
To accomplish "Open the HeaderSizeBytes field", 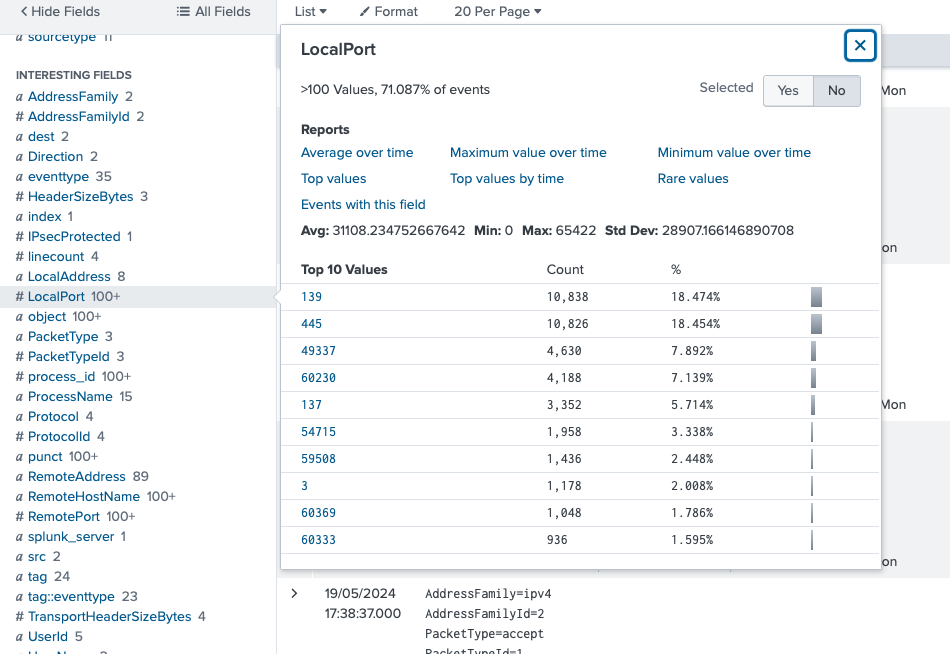I will tap(81, 196).
